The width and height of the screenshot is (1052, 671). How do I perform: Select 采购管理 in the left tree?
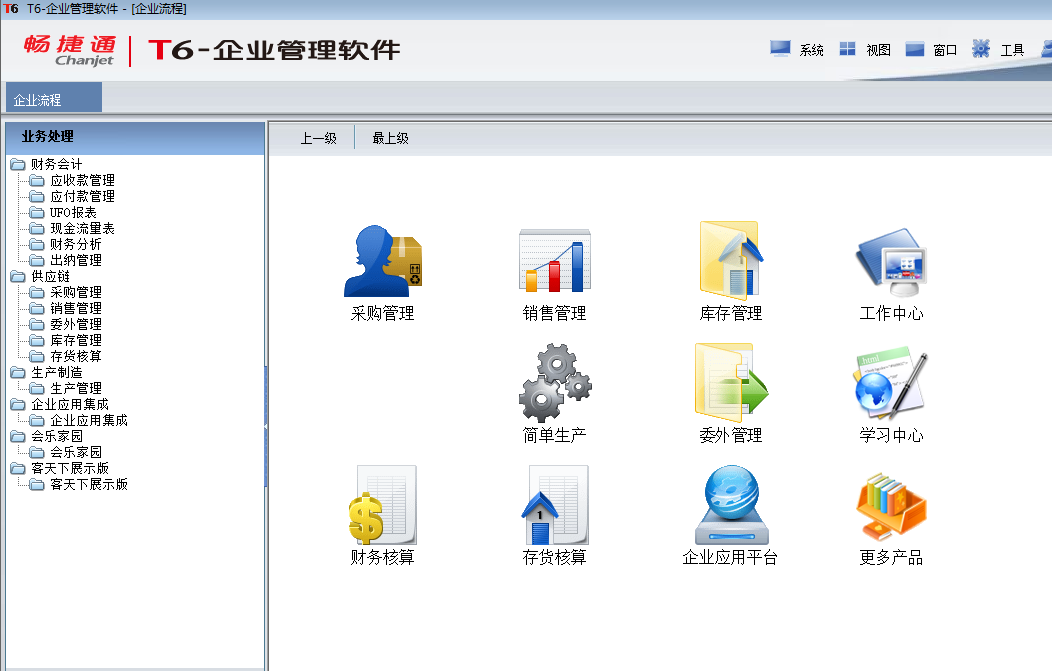point(76,293)
